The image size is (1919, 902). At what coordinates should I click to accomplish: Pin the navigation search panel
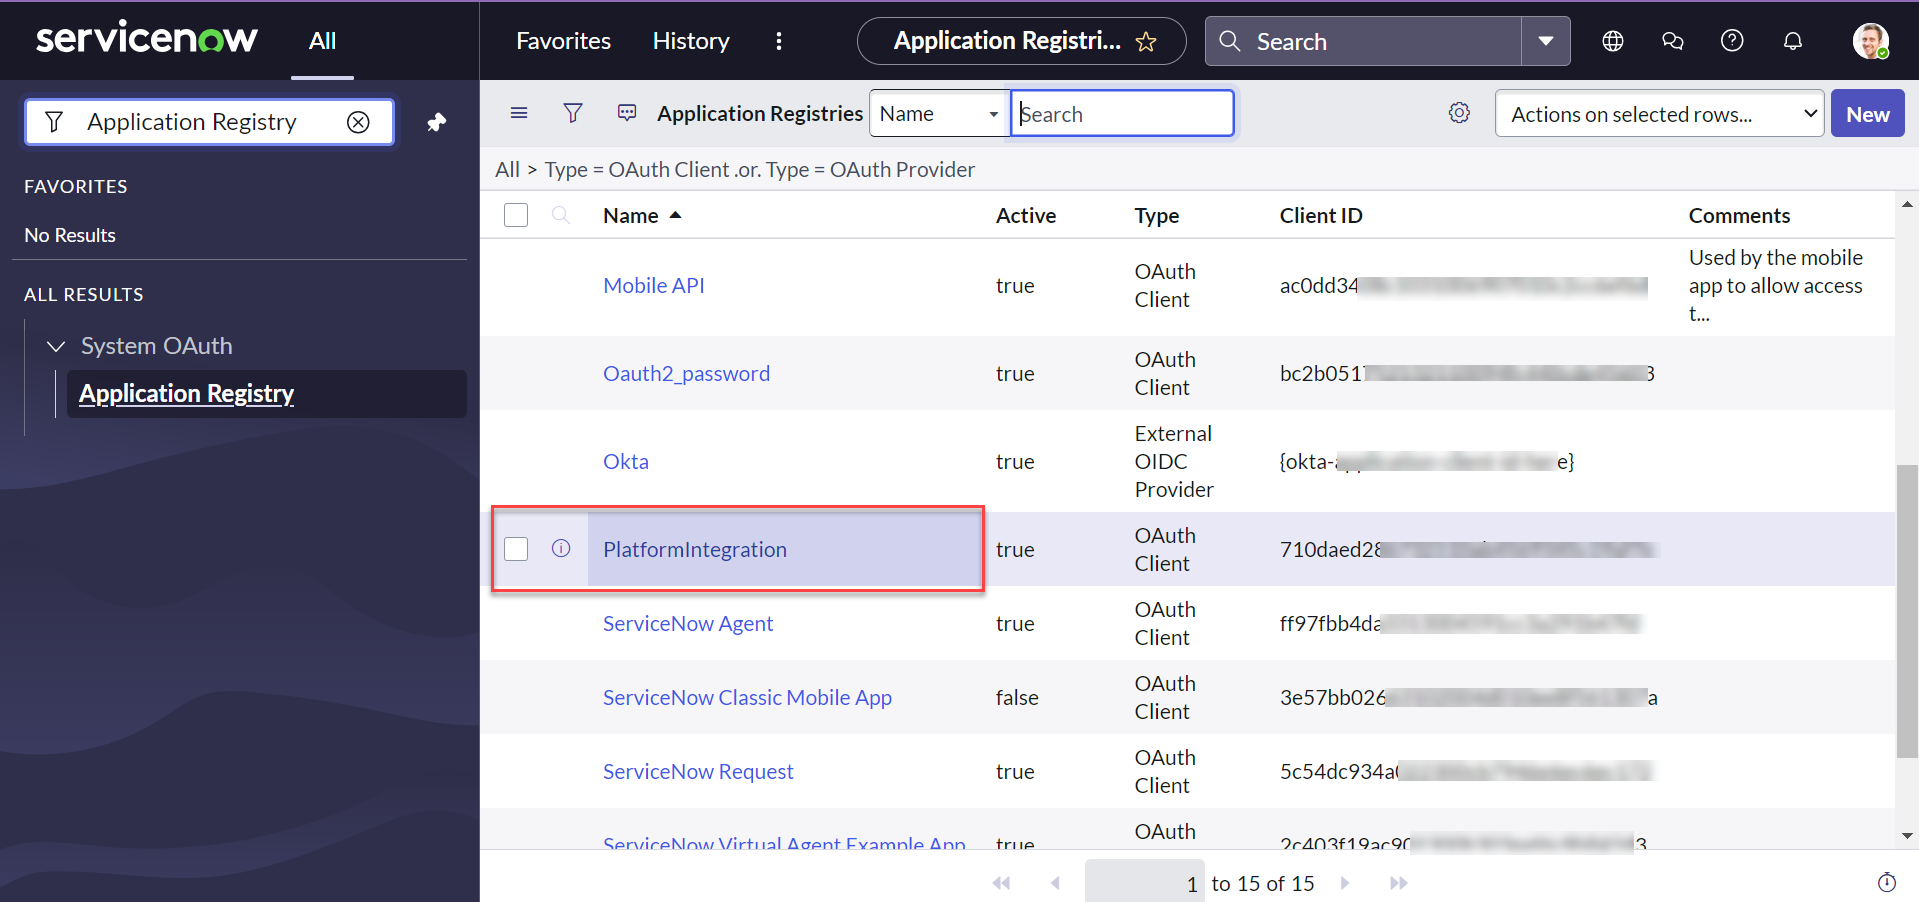pos(437,121)
